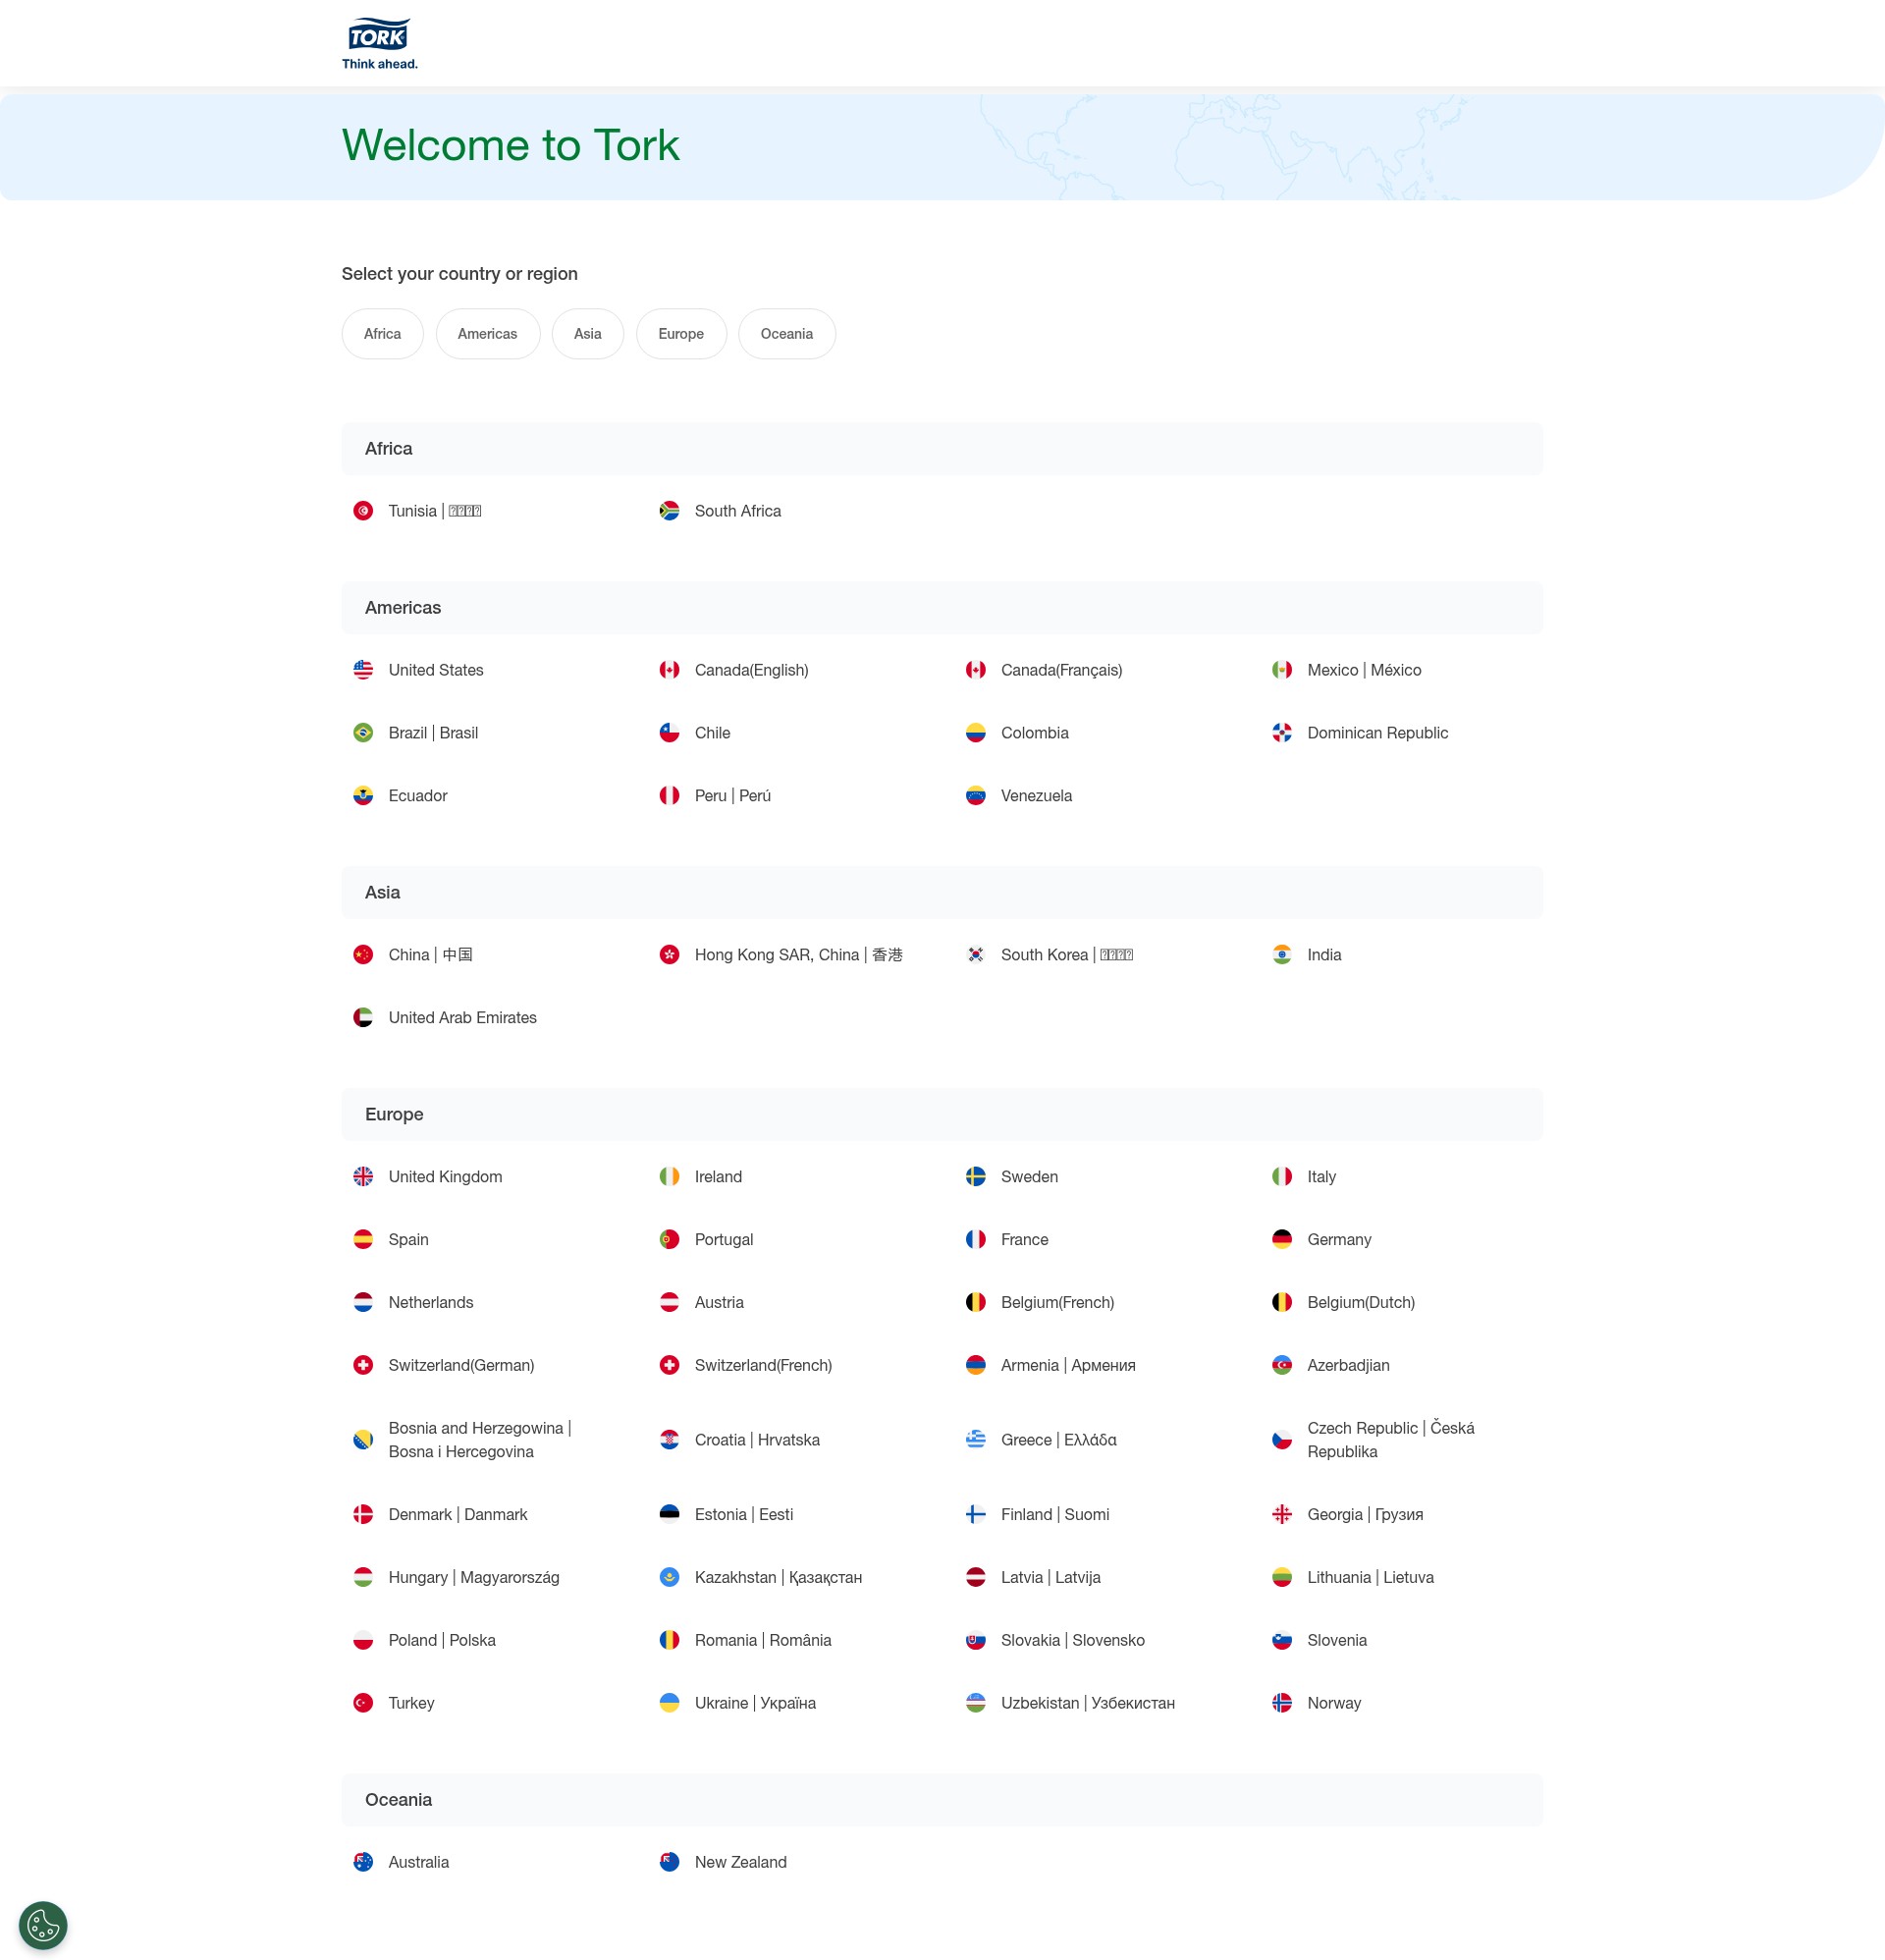
Task: Click the Canada(English) flag icon
Action: 669,670
